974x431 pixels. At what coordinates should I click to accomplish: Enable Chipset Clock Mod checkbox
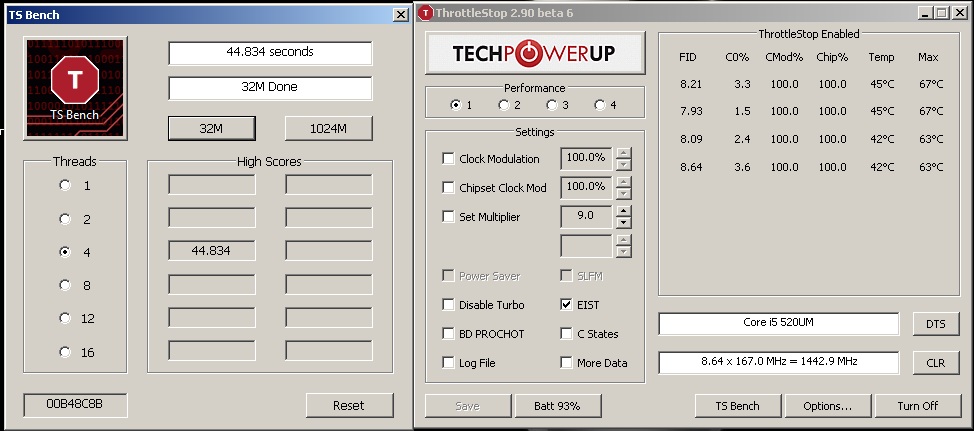(x=448, y=187)
